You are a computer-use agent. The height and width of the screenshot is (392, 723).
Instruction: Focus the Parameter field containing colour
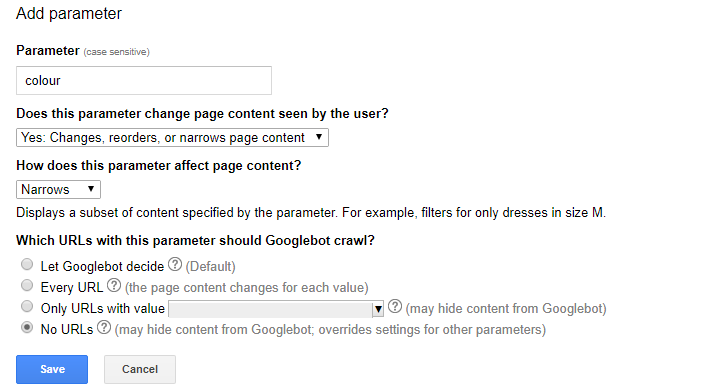click(144, 81)
